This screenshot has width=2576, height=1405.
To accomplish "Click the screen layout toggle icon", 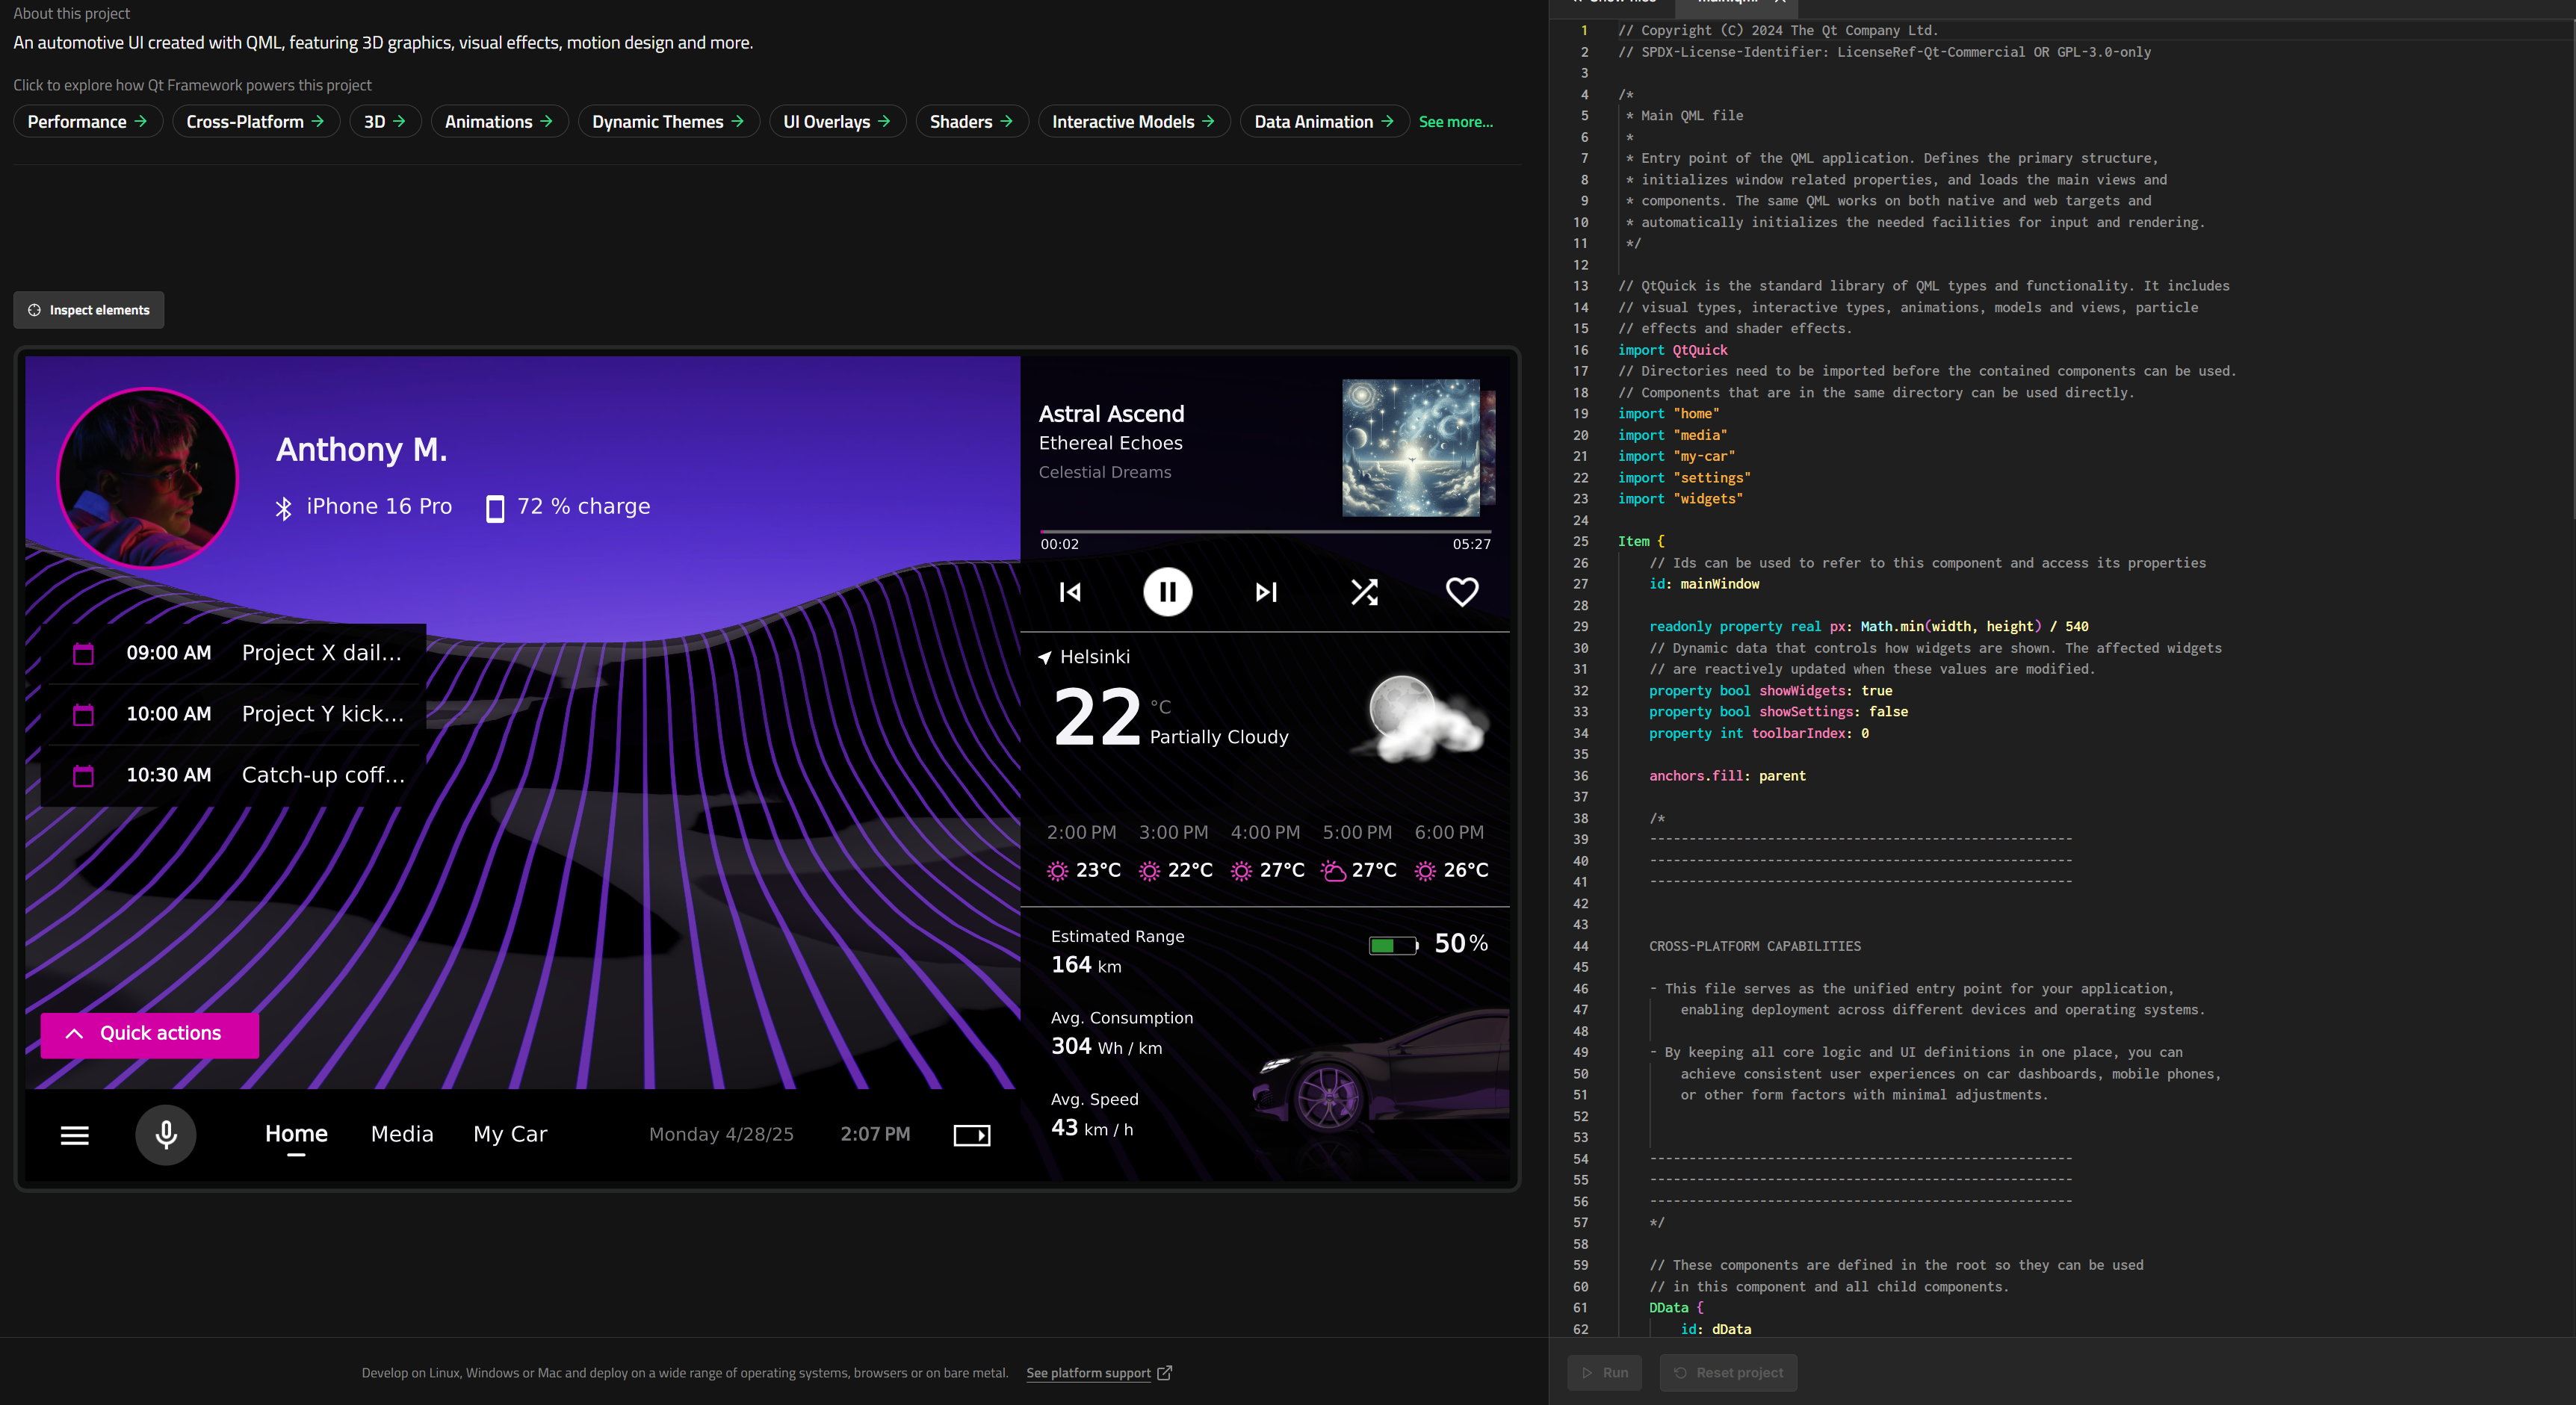I will coord(971,1135).
